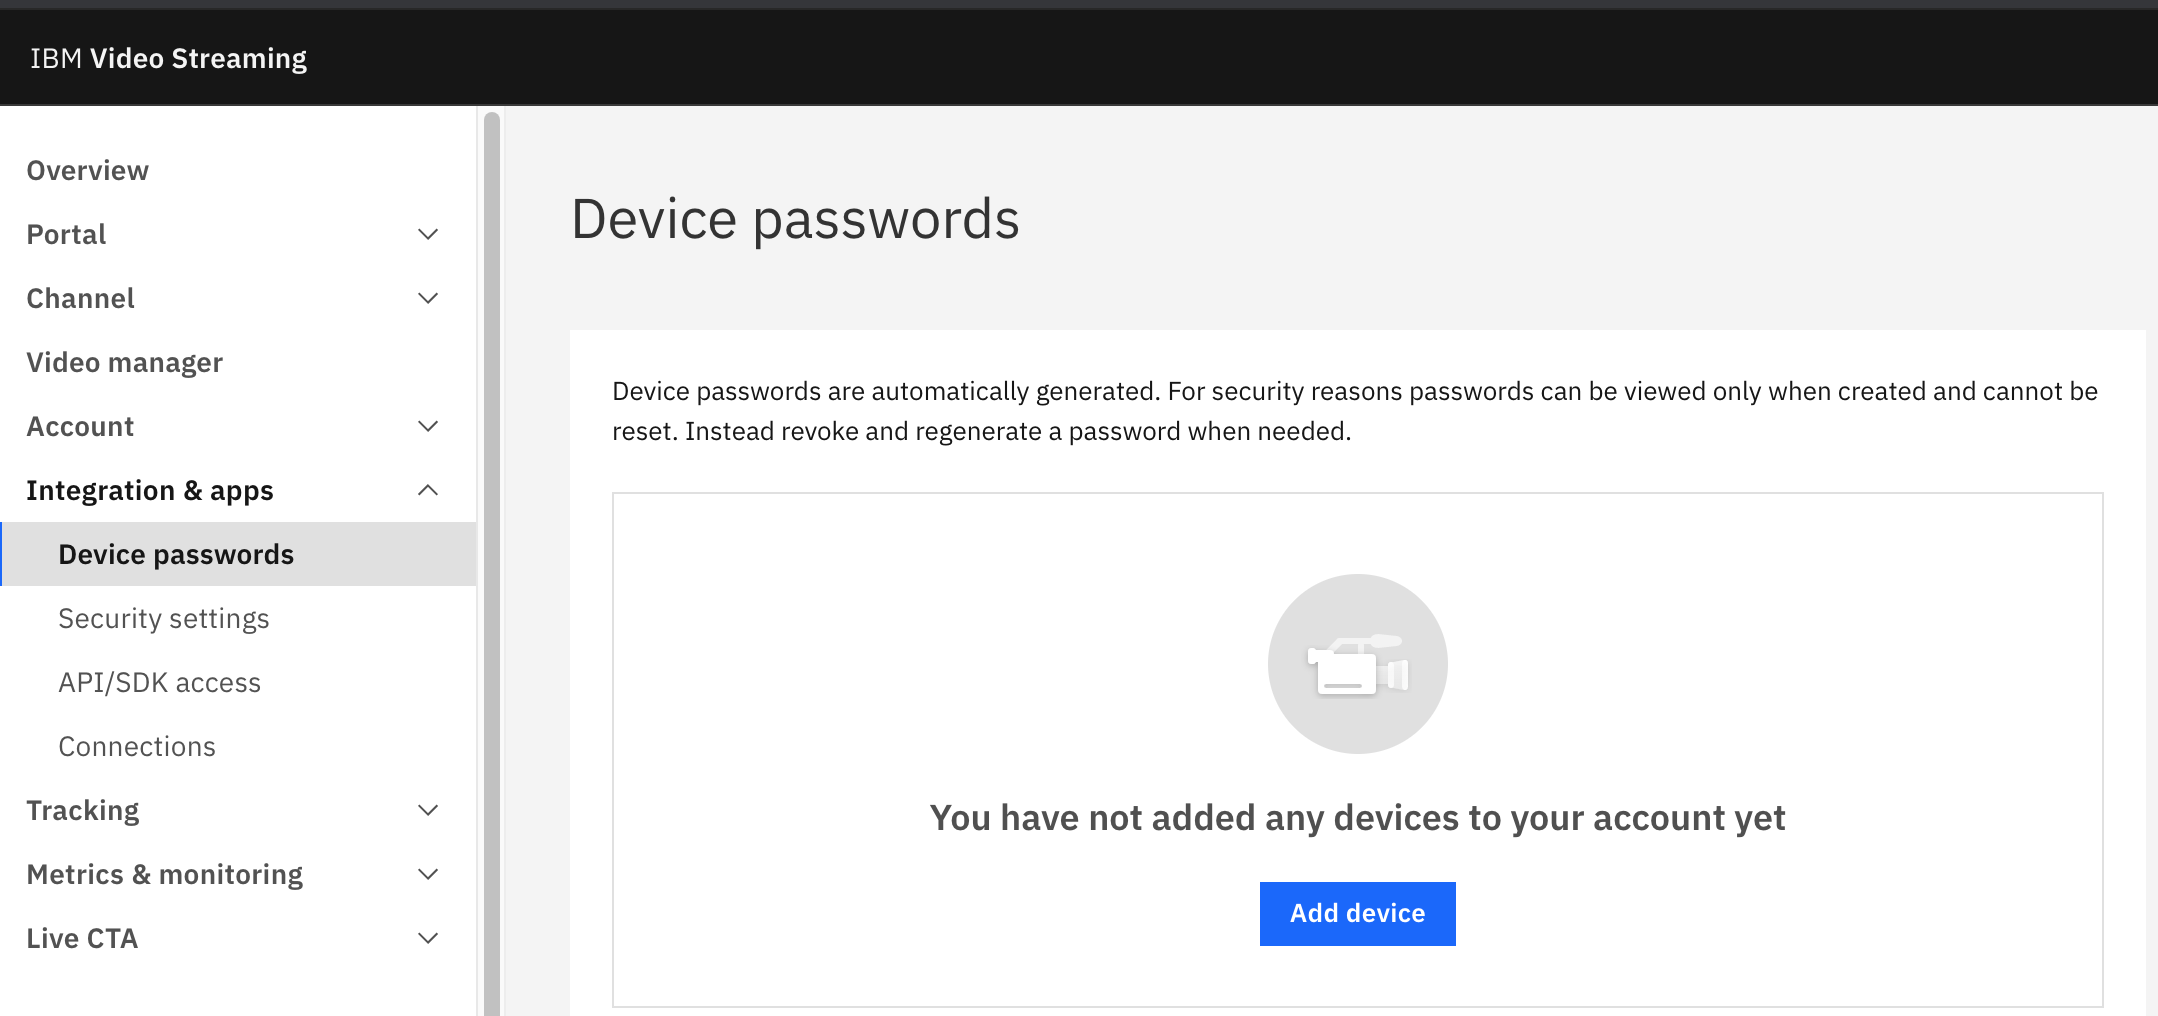Open Video manager in sidebar
Screen dimensions: 2158x1016
(x=125, y=362)
